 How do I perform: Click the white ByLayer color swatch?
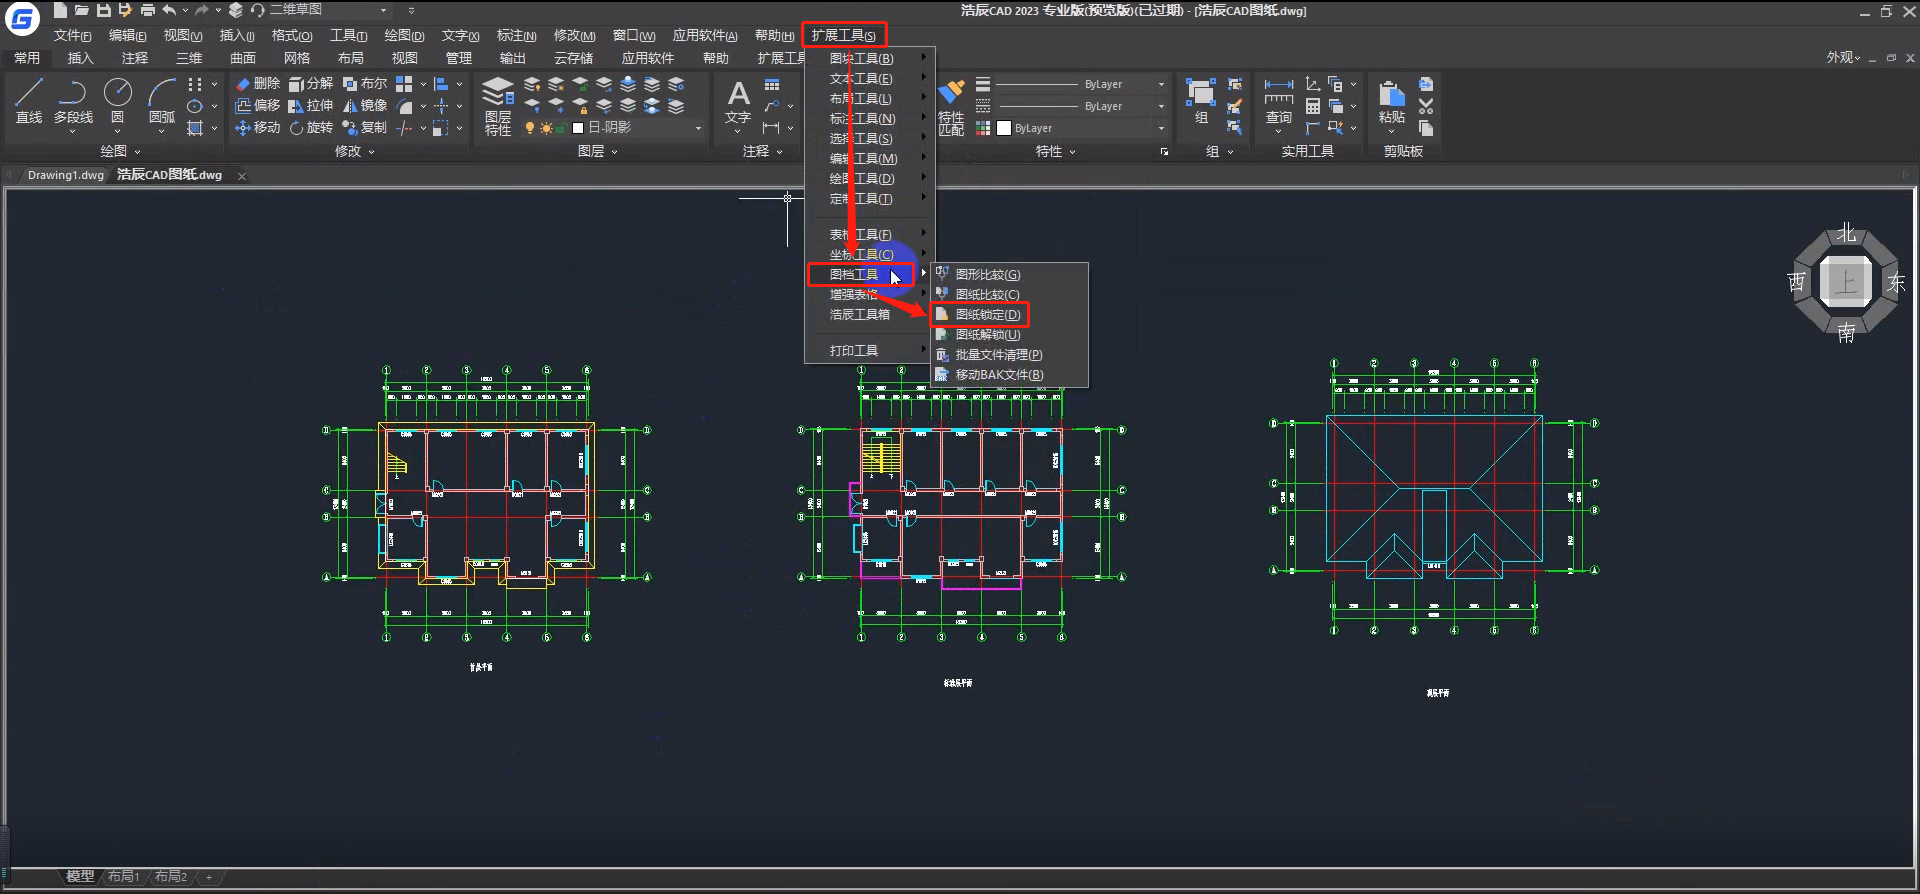click(x=1004, y=128)
